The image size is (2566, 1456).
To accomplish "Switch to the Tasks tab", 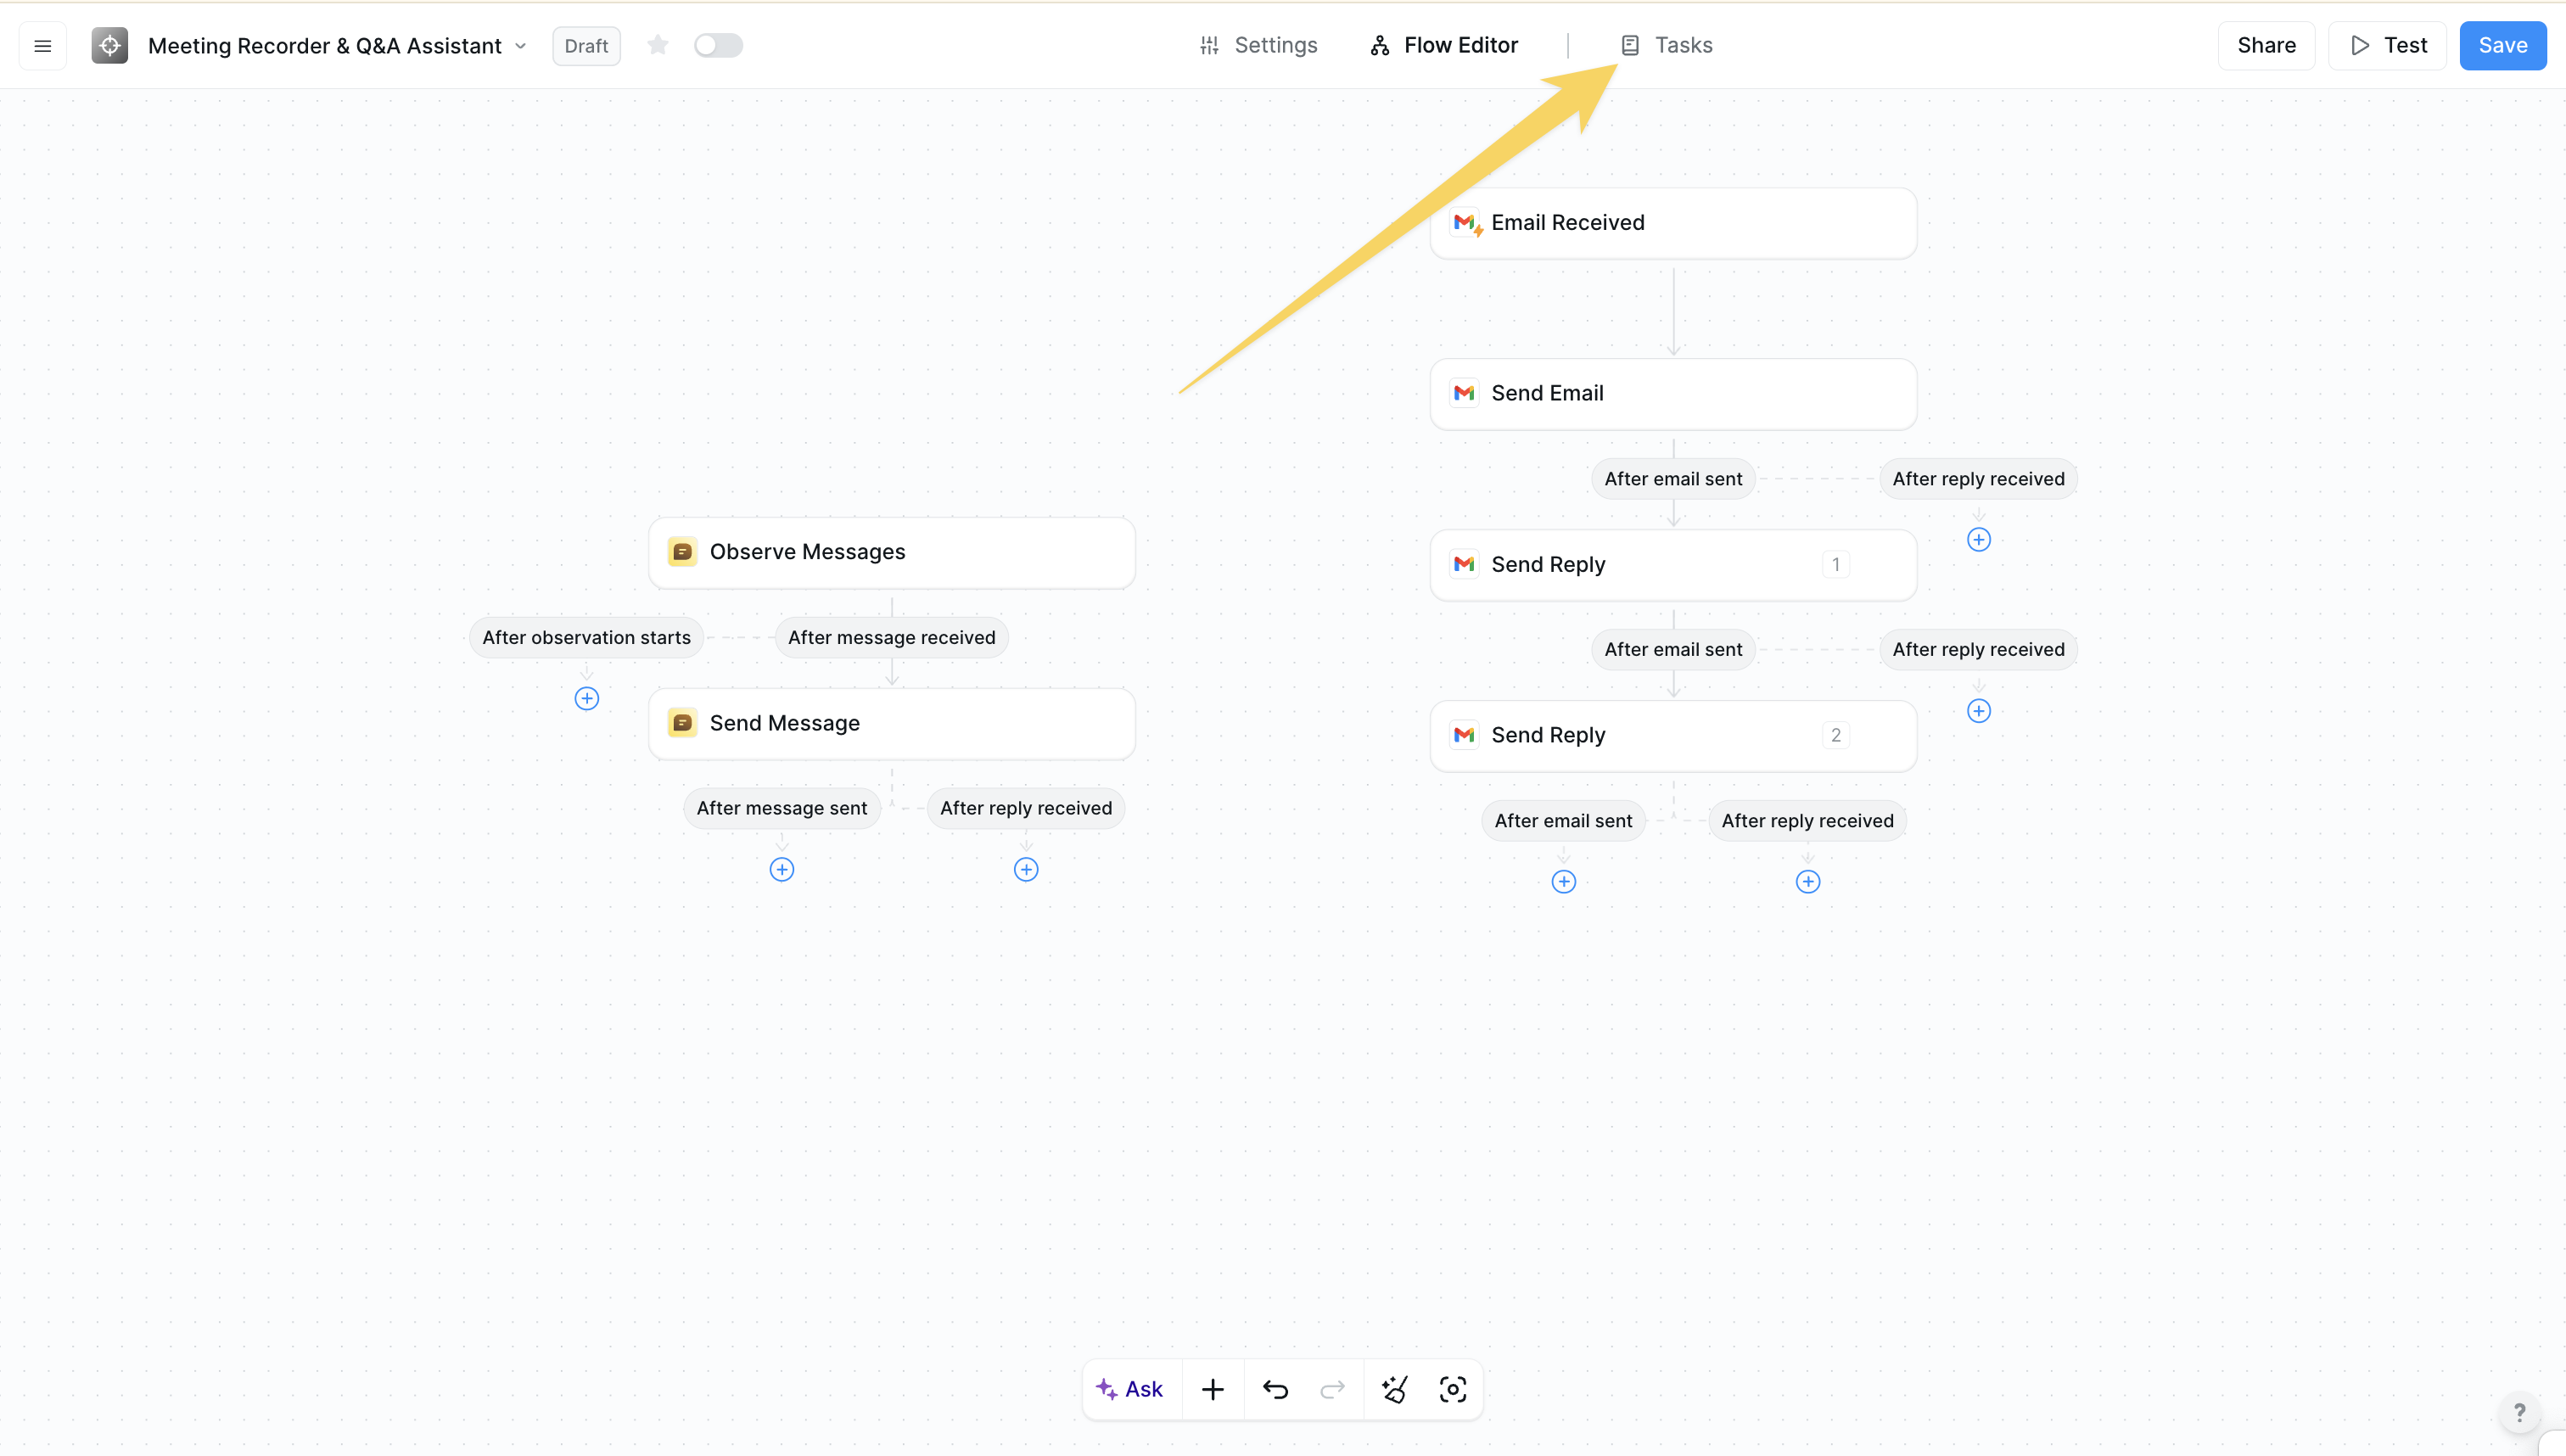I will click(x=1666, y=45).
